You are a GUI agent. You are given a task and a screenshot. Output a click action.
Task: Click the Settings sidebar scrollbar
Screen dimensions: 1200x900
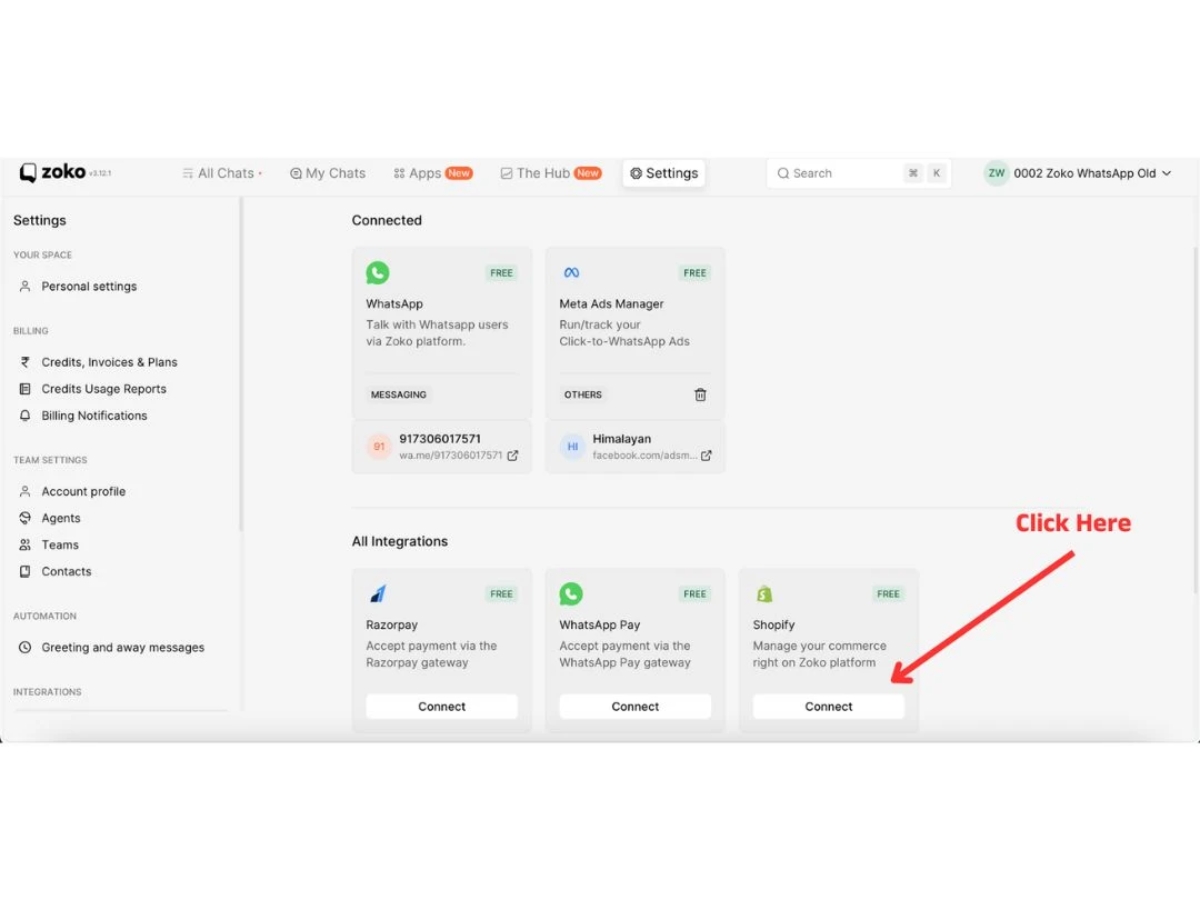[240, 363]
